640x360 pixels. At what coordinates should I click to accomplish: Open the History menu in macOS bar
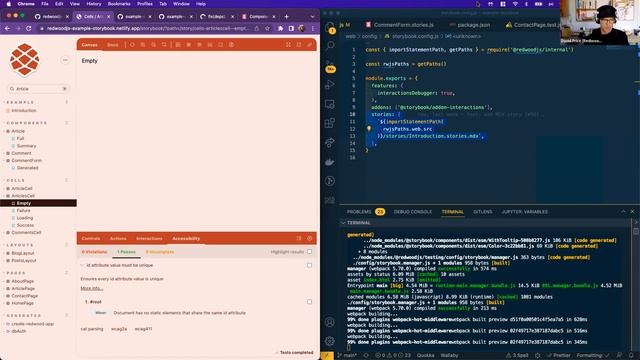coord(93,4)
